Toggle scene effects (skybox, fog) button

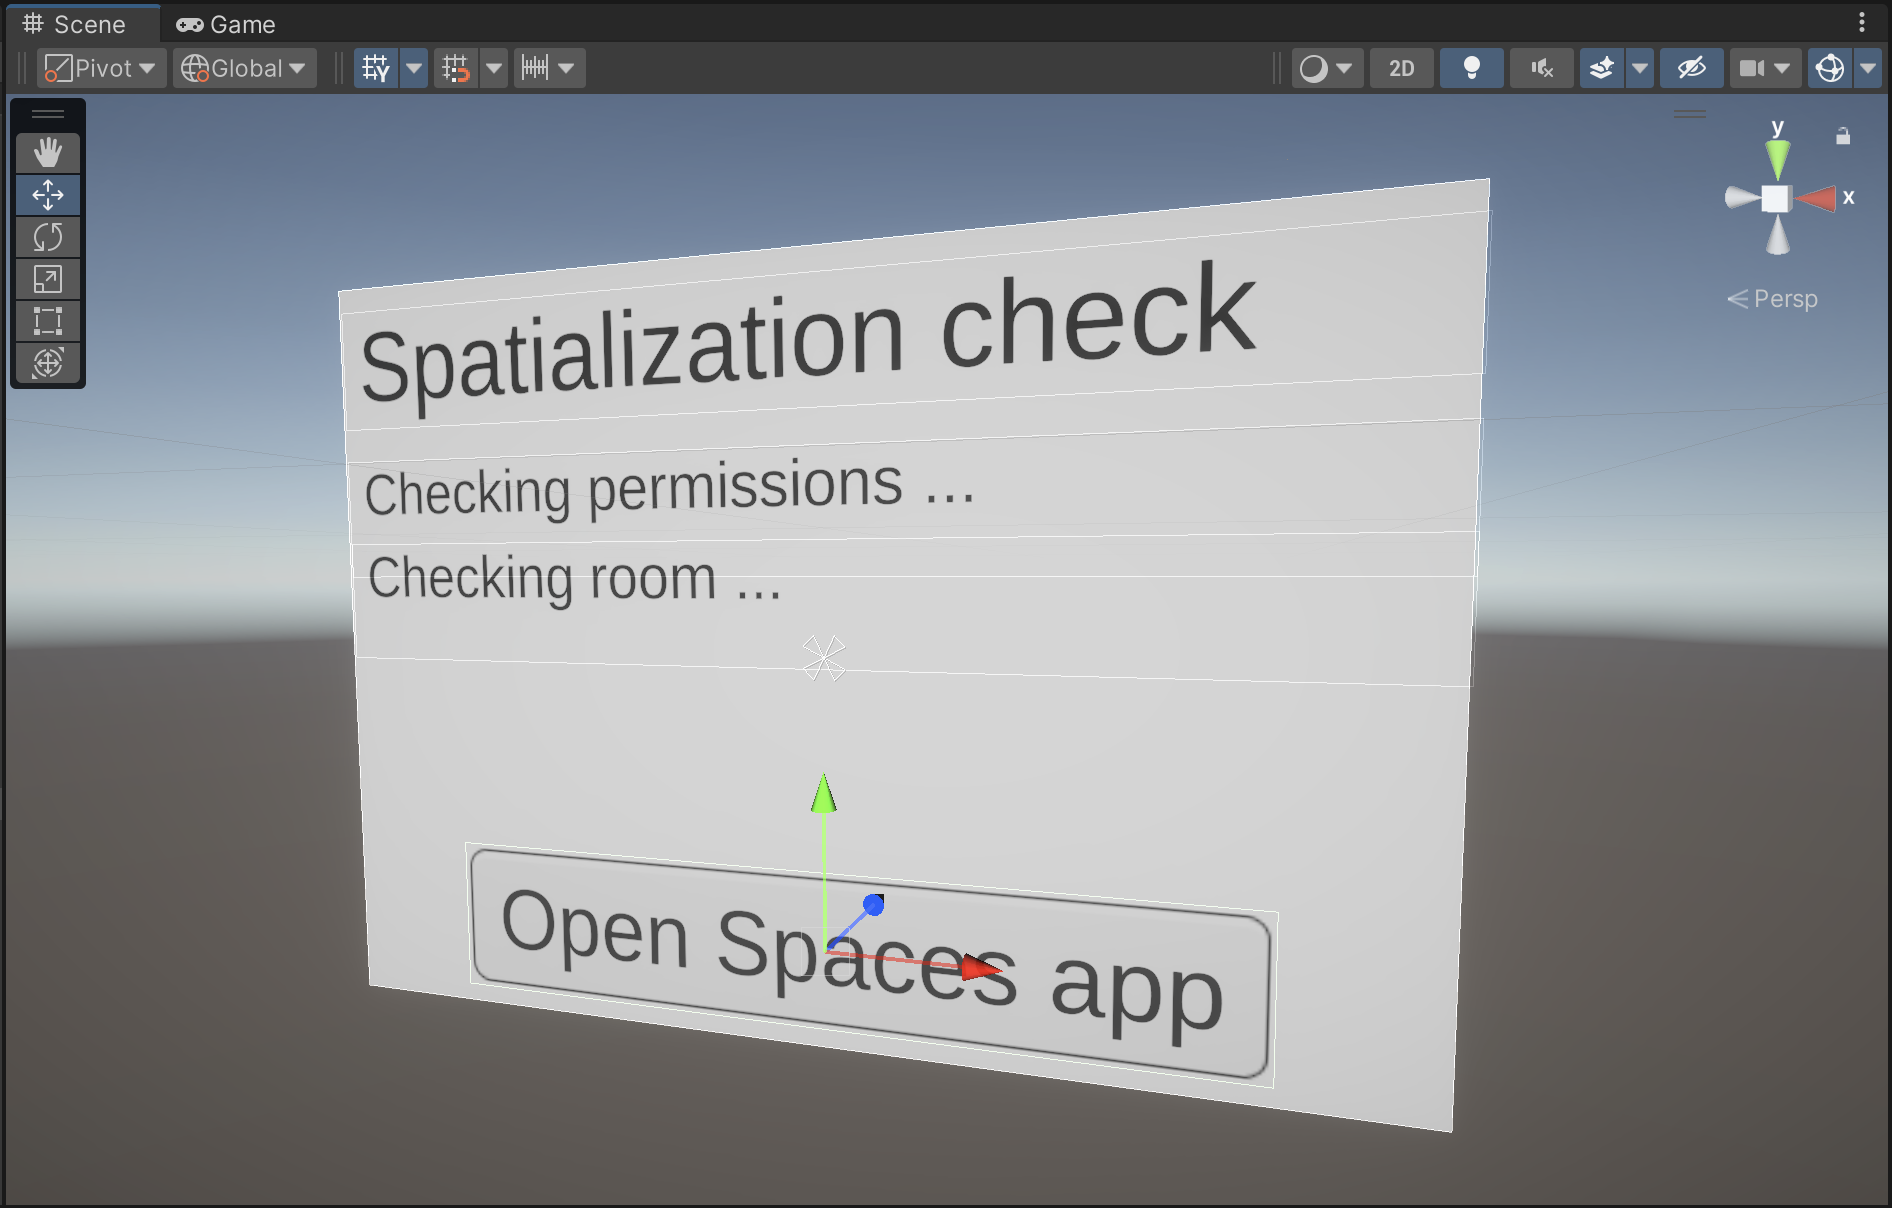(x=1602, y=68)
